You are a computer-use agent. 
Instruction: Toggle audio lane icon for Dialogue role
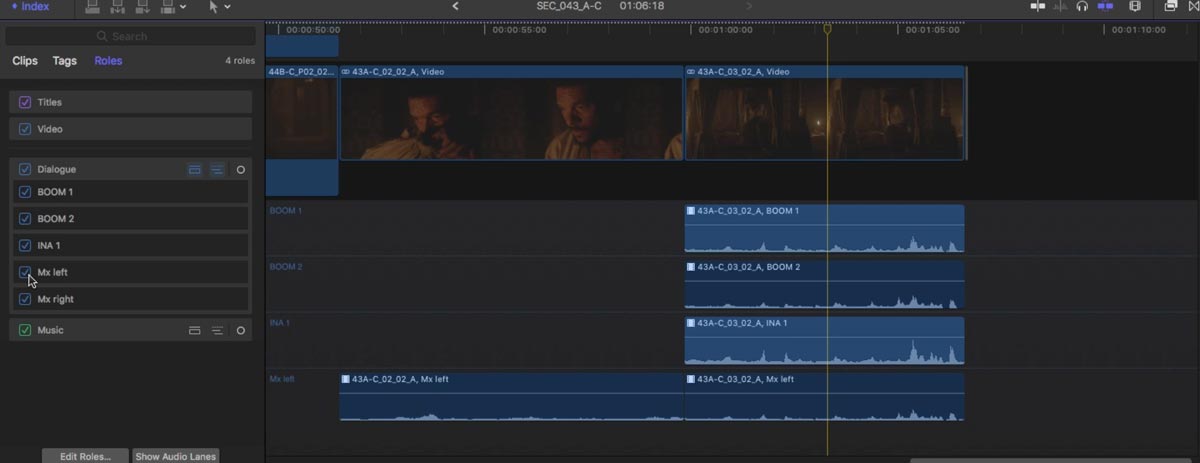(195, 170)
